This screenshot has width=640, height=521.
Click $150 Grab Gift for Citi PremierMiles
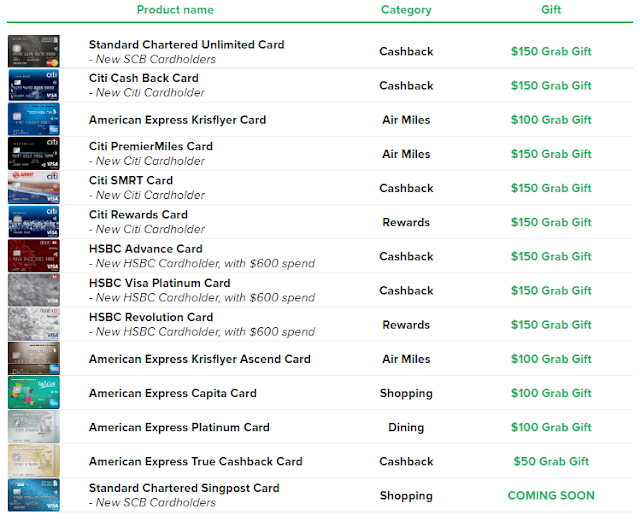coord(551,154)
